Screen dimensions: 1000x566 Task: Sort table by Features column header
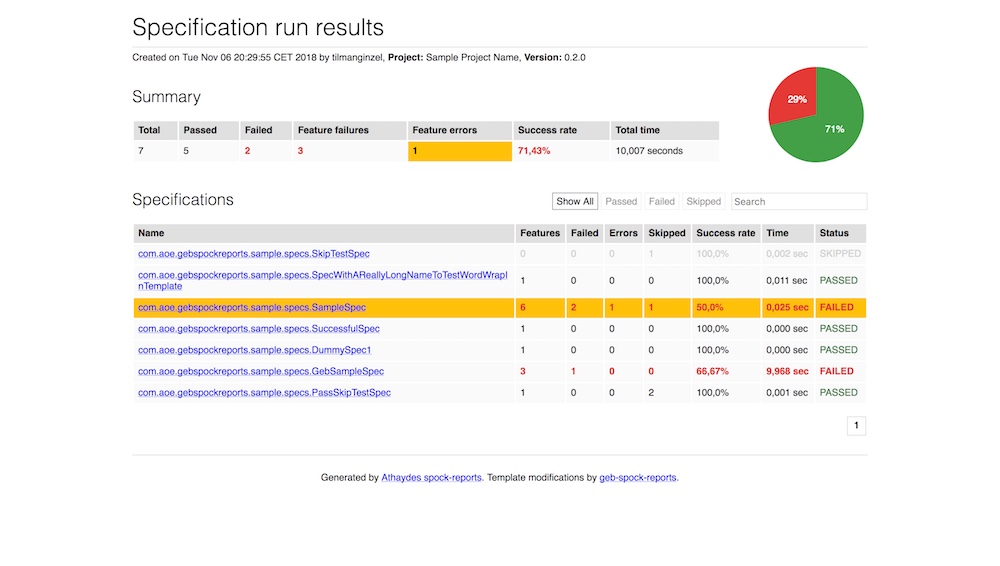tap(540, 233)
